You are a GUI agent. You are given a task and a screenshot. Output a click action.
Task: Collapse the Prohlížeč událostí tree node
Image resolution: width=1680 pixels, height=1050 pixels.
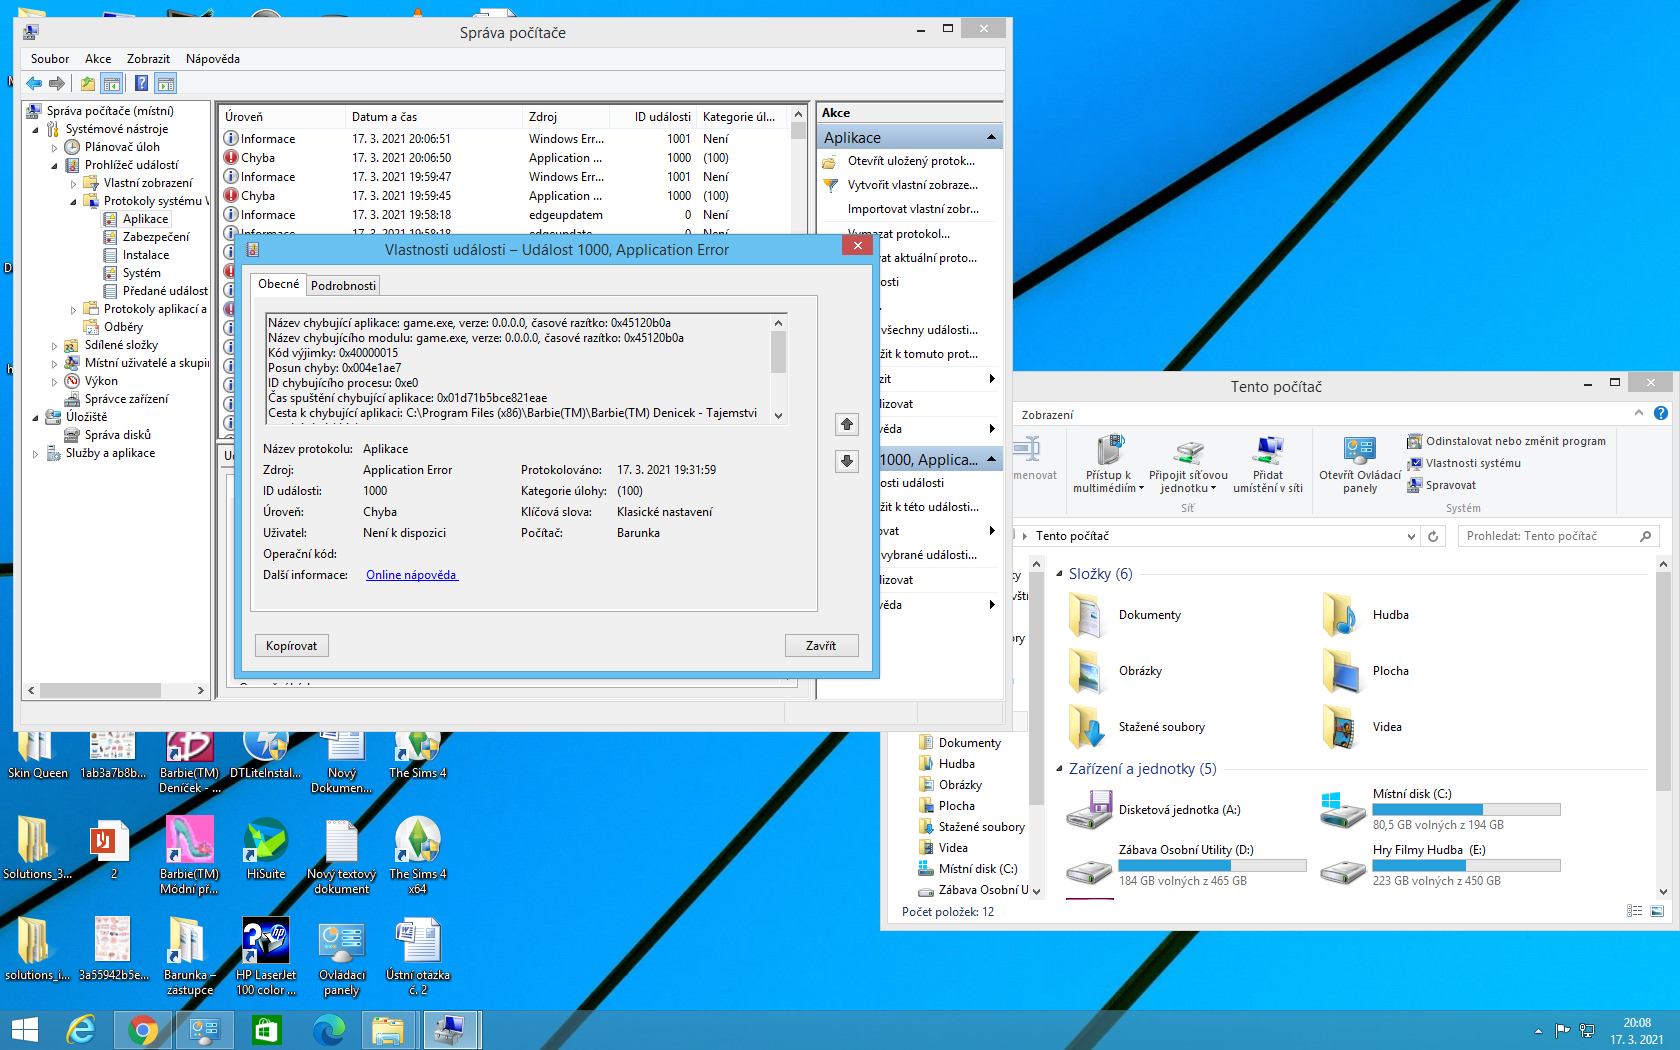pos(55,166)
